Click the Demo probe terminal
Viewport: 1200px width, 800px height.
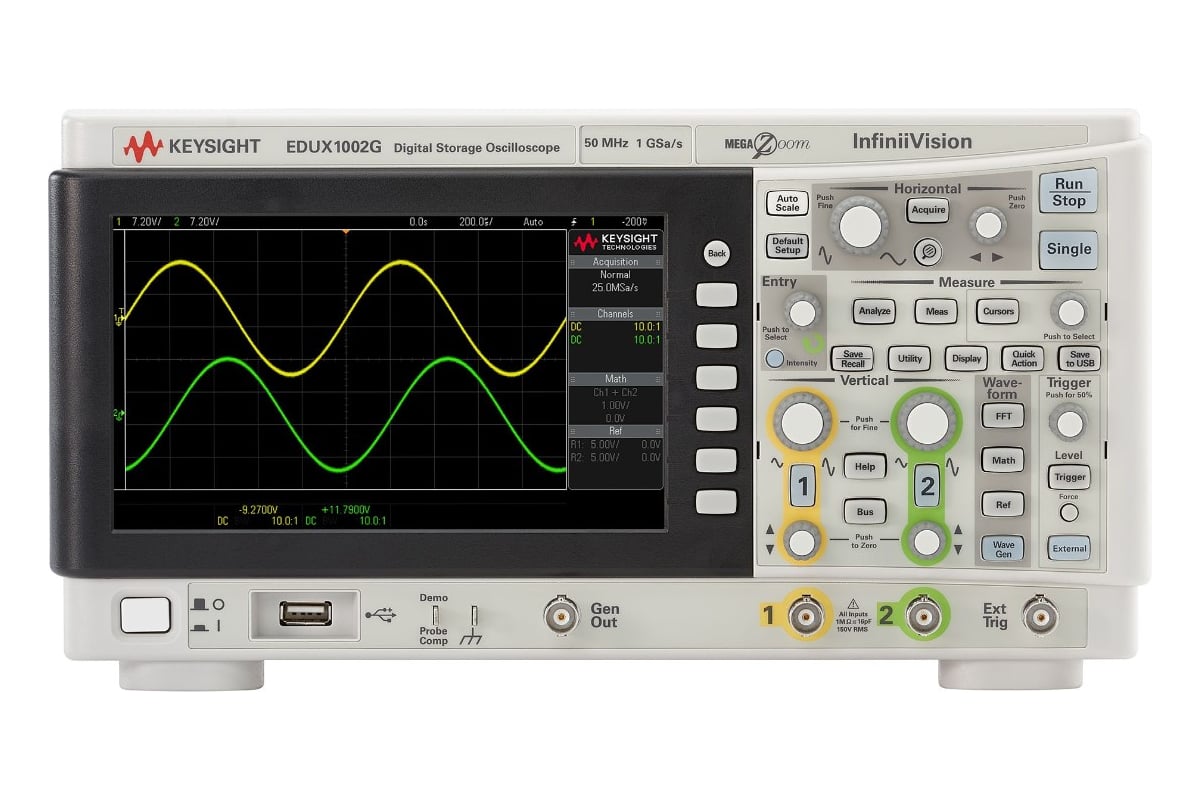click(434, 614)
